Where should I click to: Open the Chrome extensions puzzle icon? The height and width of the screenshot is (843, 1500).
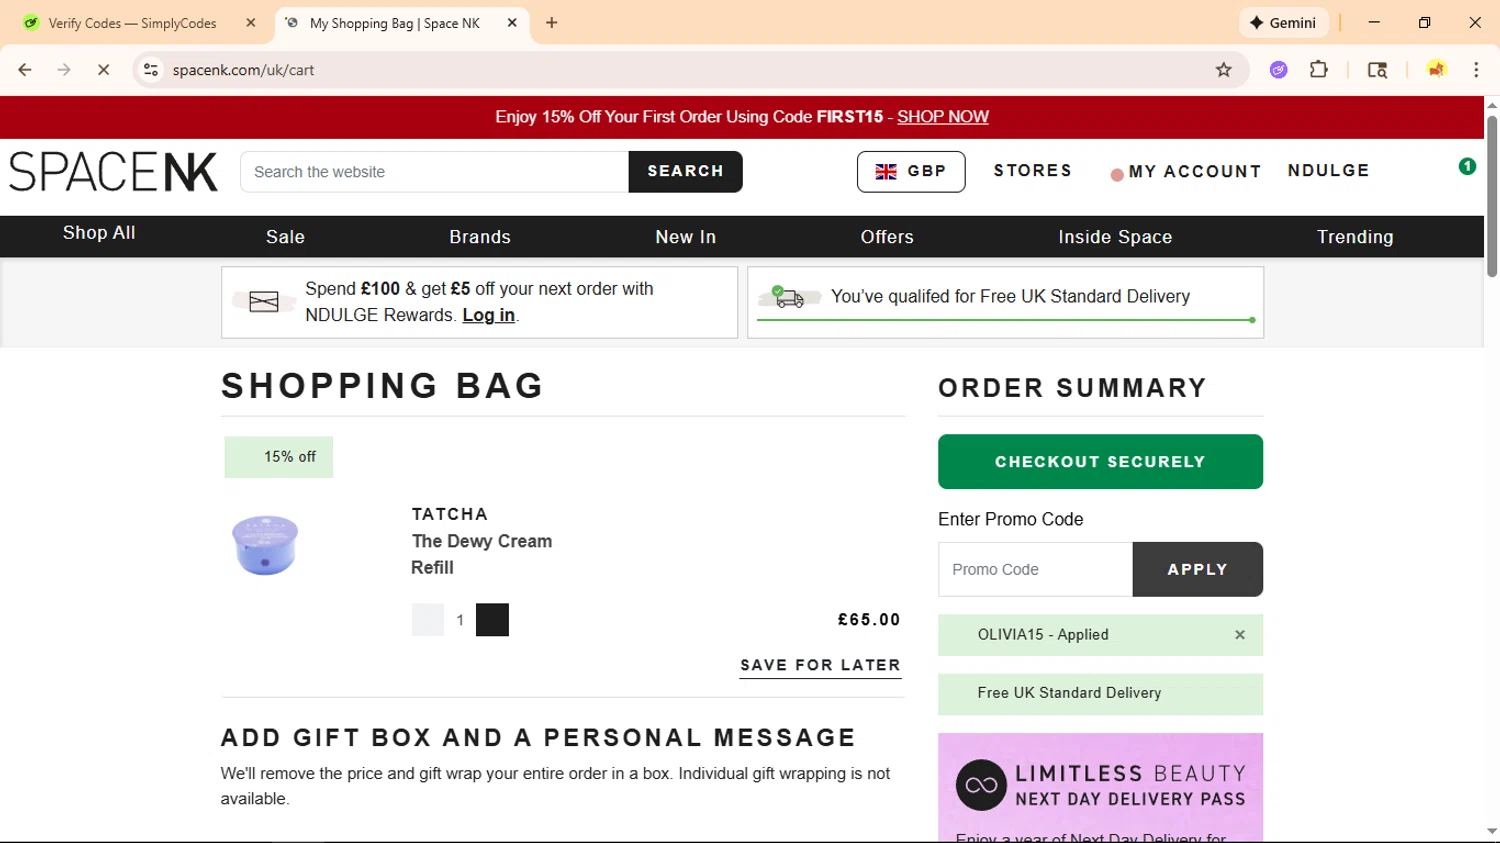1319,70
